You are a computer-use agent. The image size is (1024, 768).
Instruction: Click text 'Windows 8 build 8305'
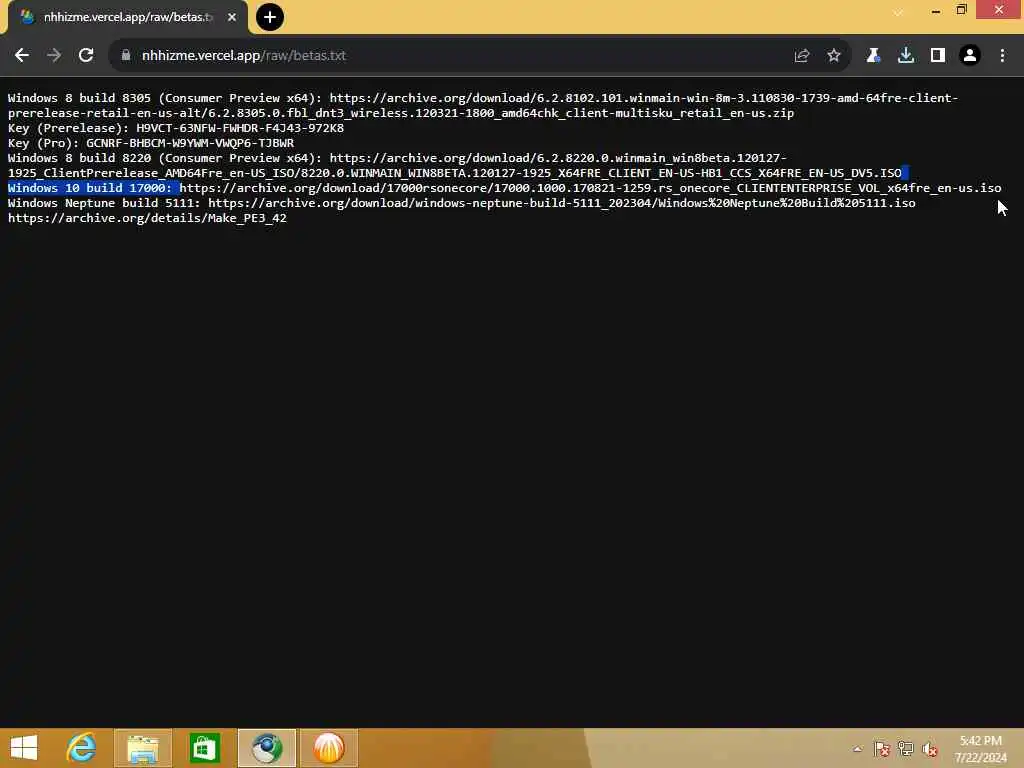[x=79, y=98]
